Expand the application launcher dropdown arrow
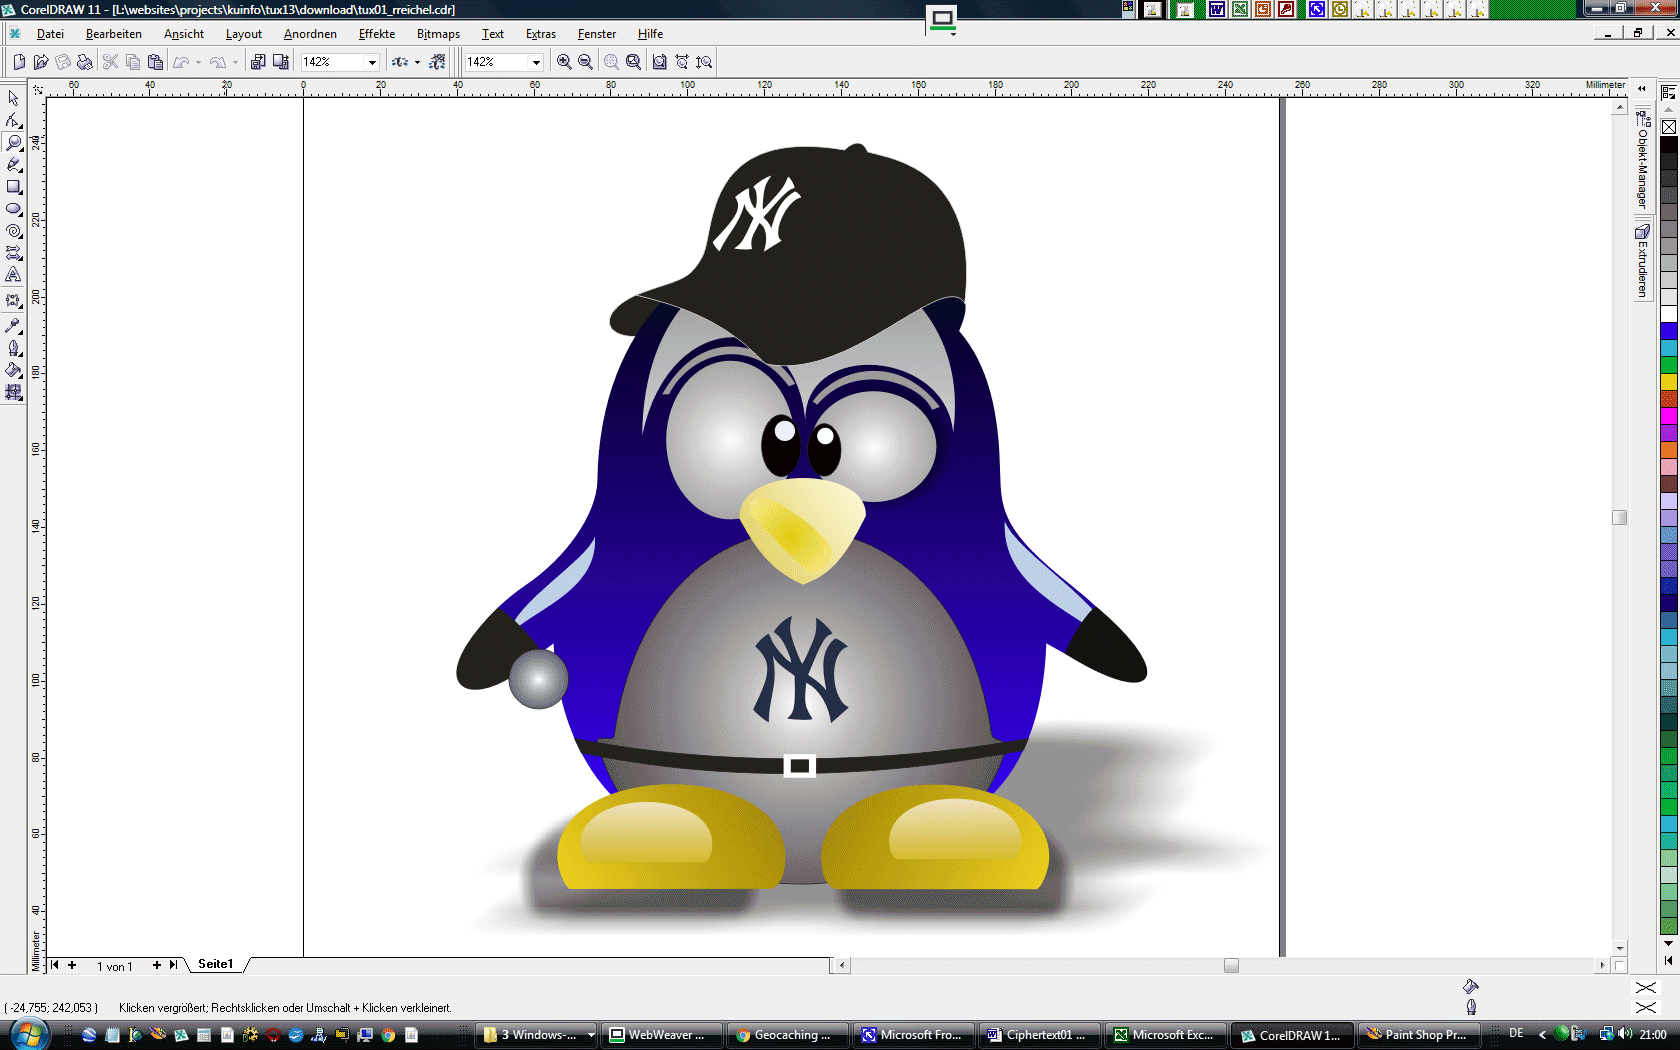The height and width of the screenshot is (1050, 1680). pyautogui.click(x=417, y=62)
